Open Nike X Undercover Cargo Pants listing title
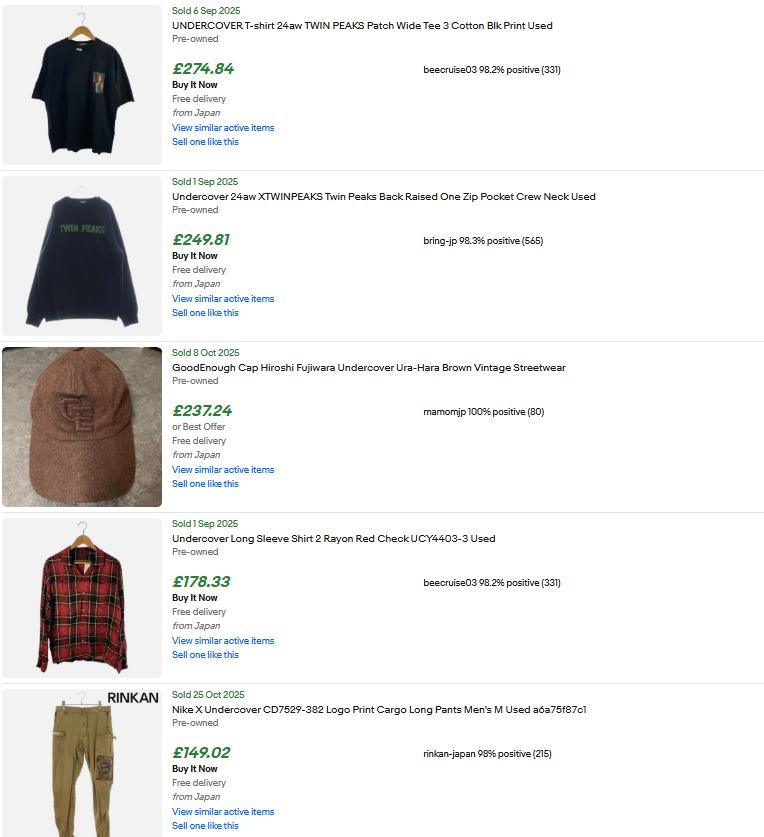This screenshot has height=837, width=764. [379, 709]
